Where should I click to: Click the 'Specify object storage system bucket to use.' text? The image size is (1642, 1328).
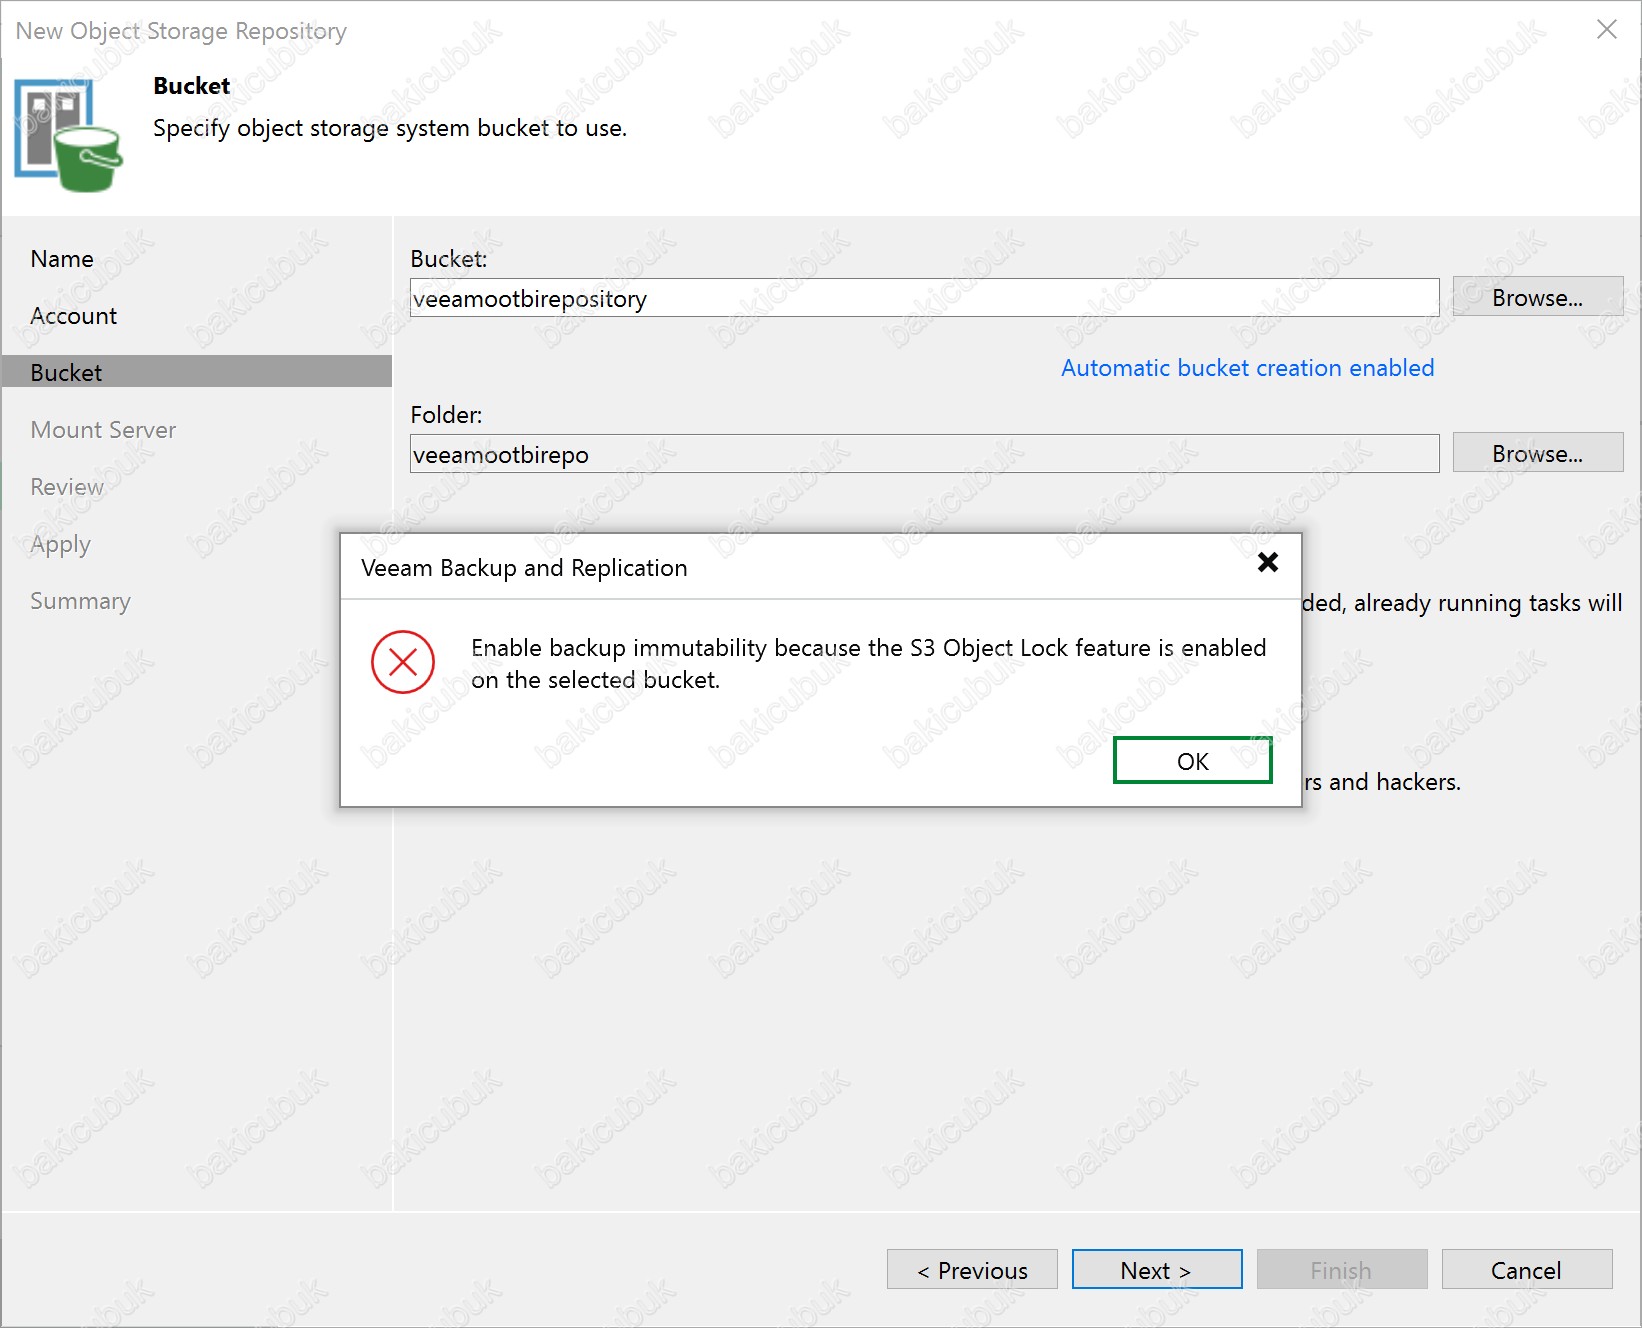tap(390, 128)
